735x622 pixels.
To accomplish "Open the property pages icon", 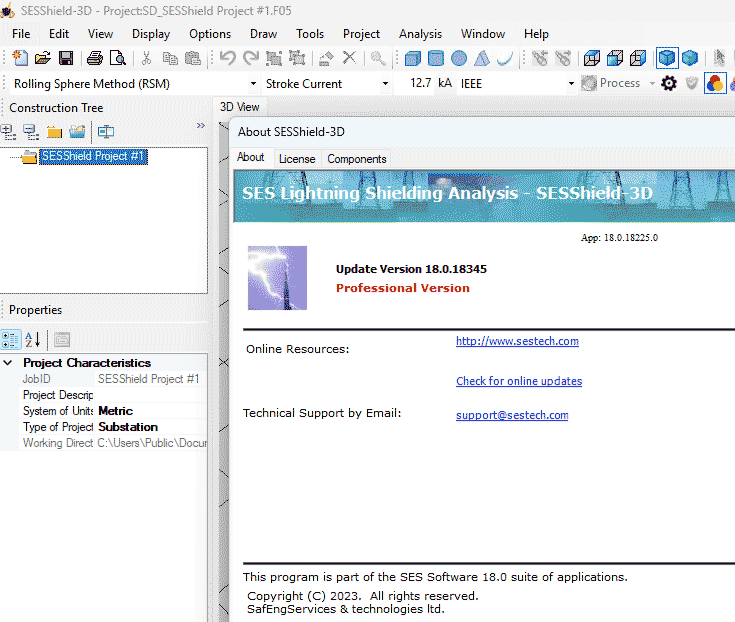I will 62,340.
